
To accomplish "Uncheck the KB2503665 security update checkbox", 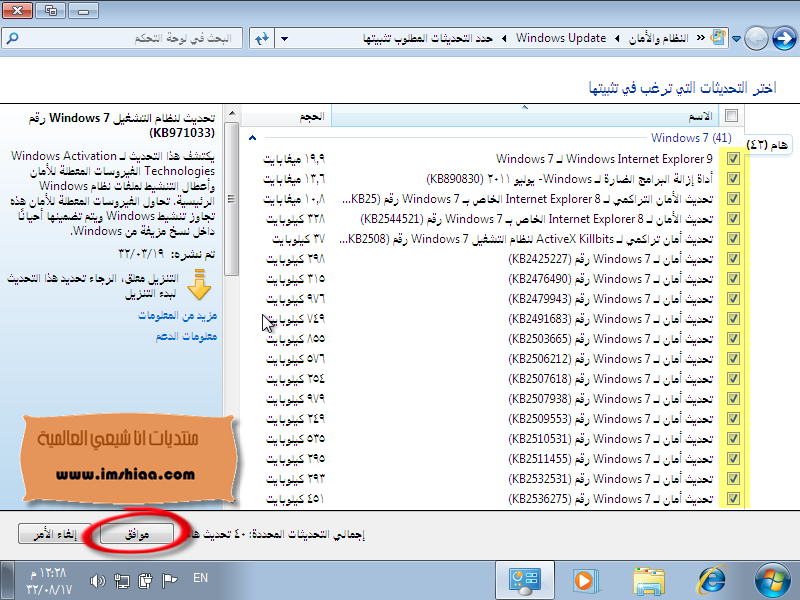I will (733, 339).
